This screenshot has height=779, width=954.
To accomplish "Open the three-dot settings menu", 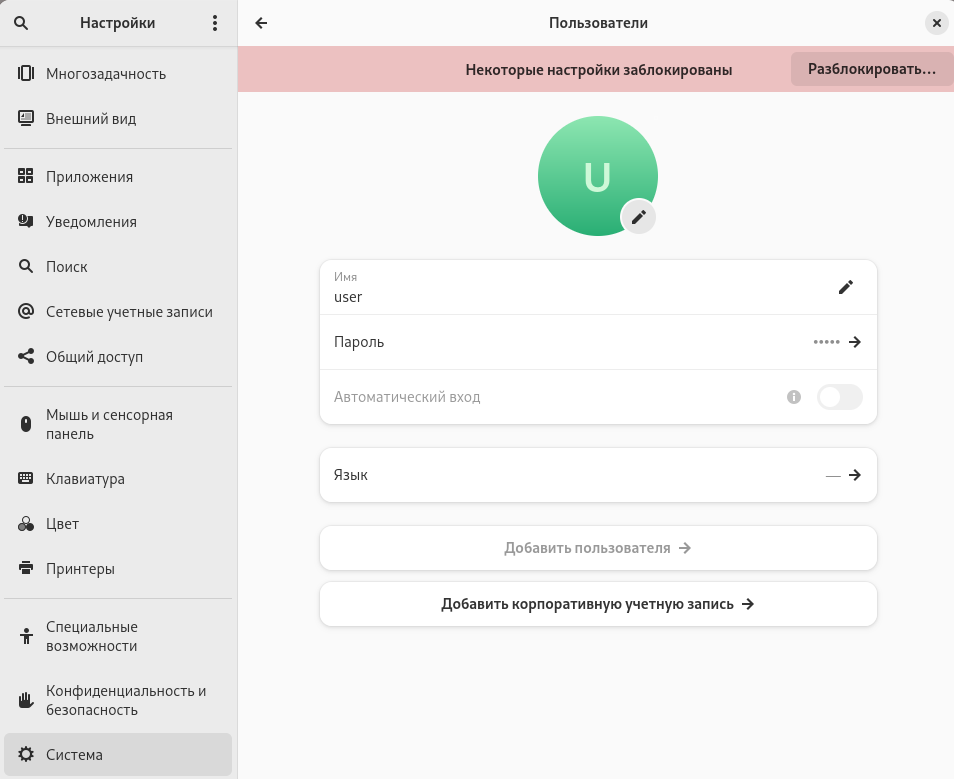I will pos(215,23).
